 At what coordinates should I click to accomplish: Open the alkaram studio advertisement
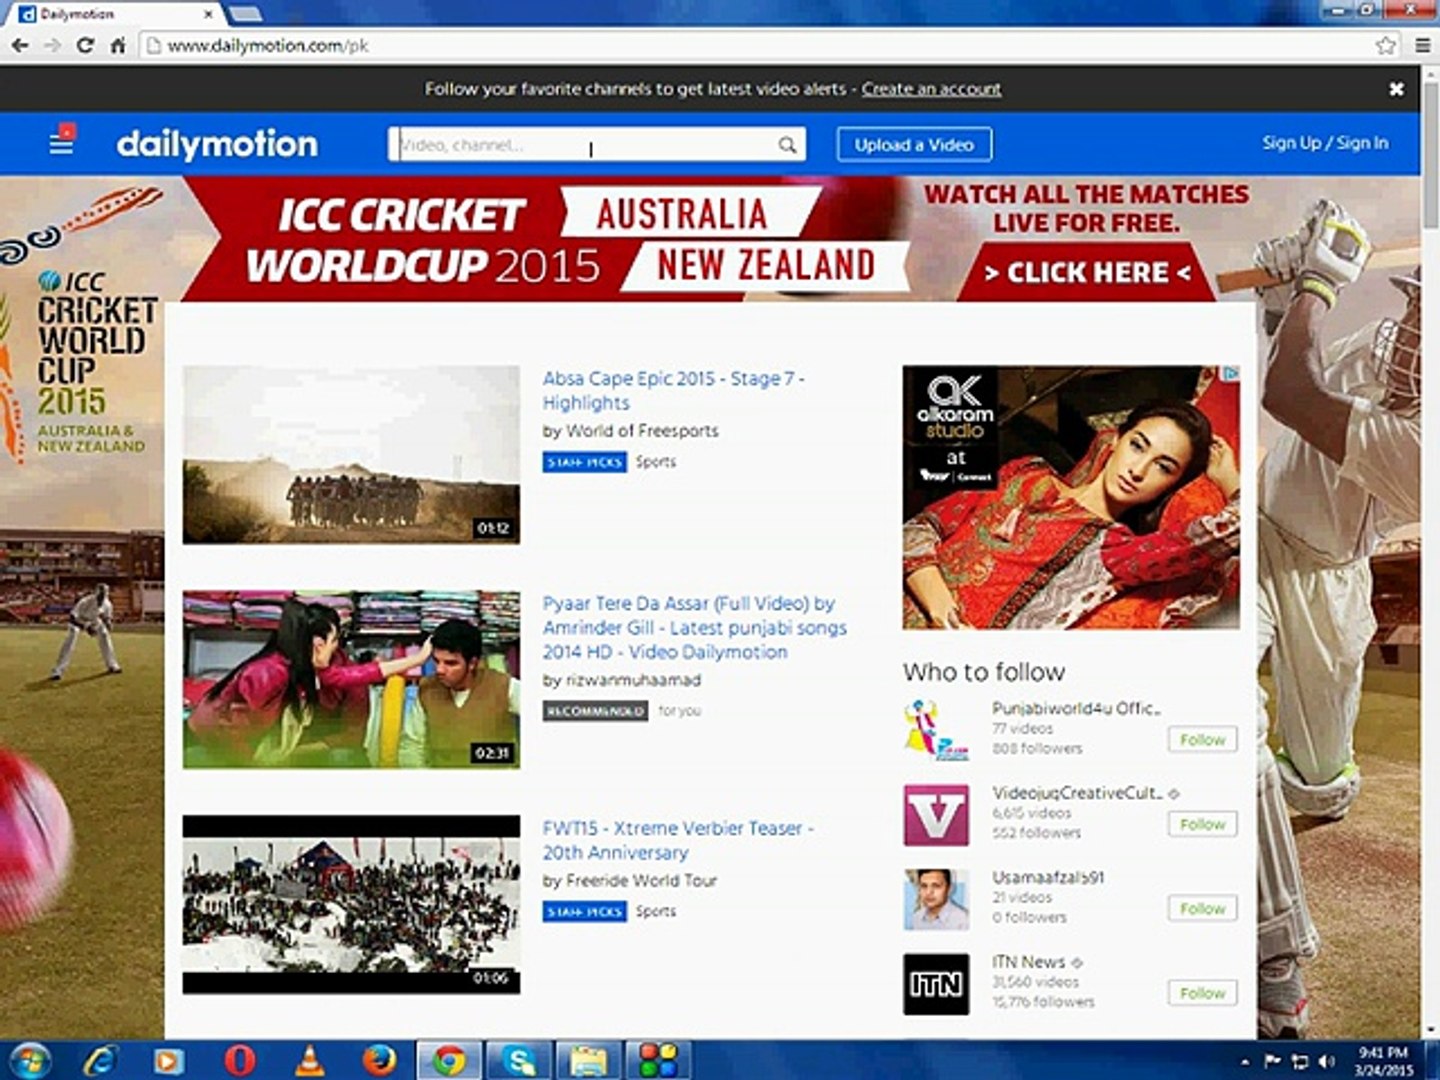(1071, 497)
